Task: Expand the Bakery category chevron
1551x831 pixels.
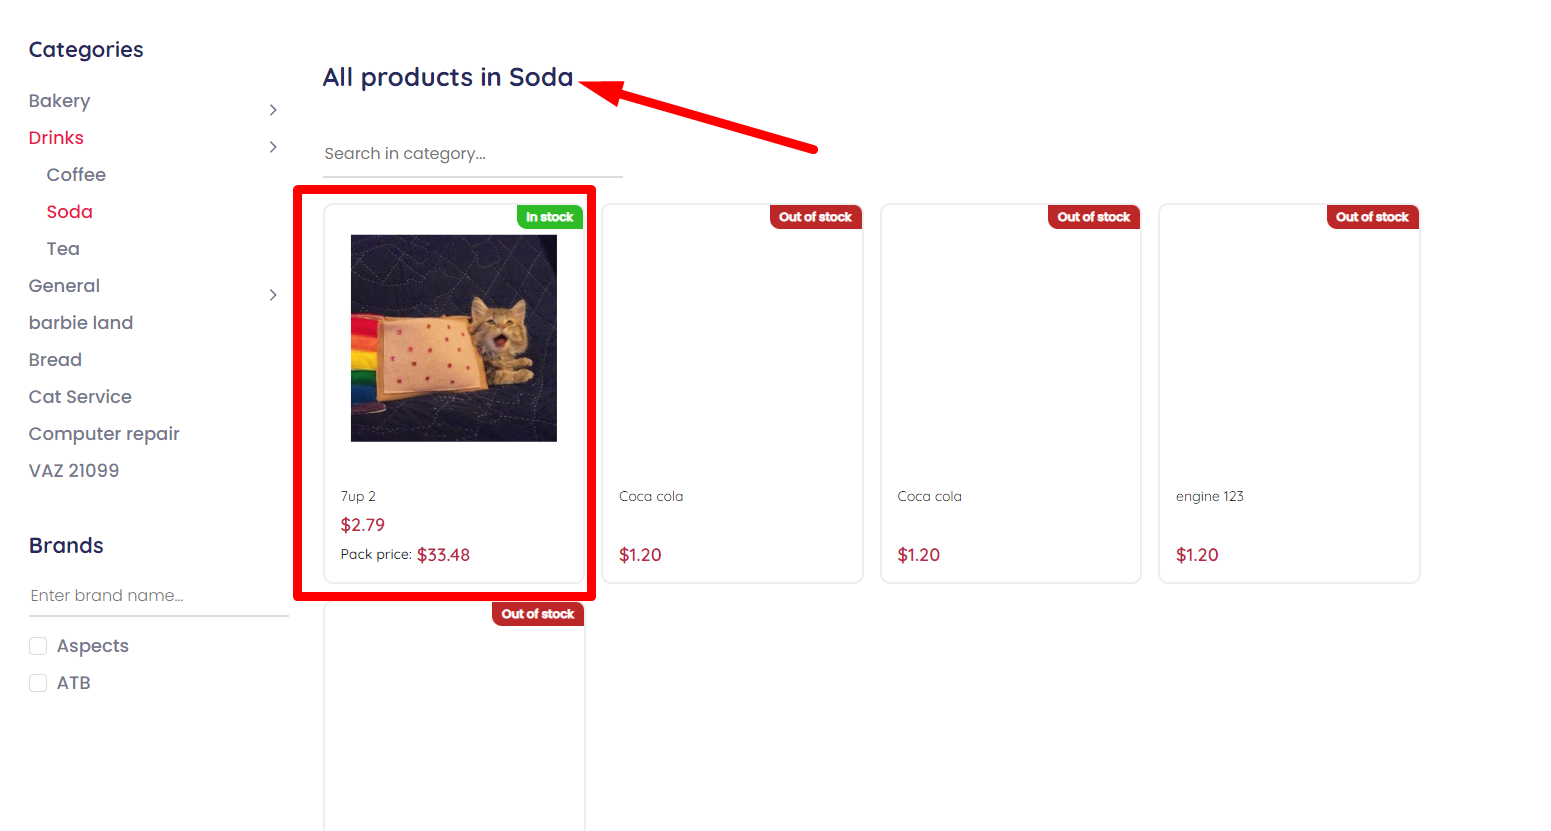Action: point(273,110)
